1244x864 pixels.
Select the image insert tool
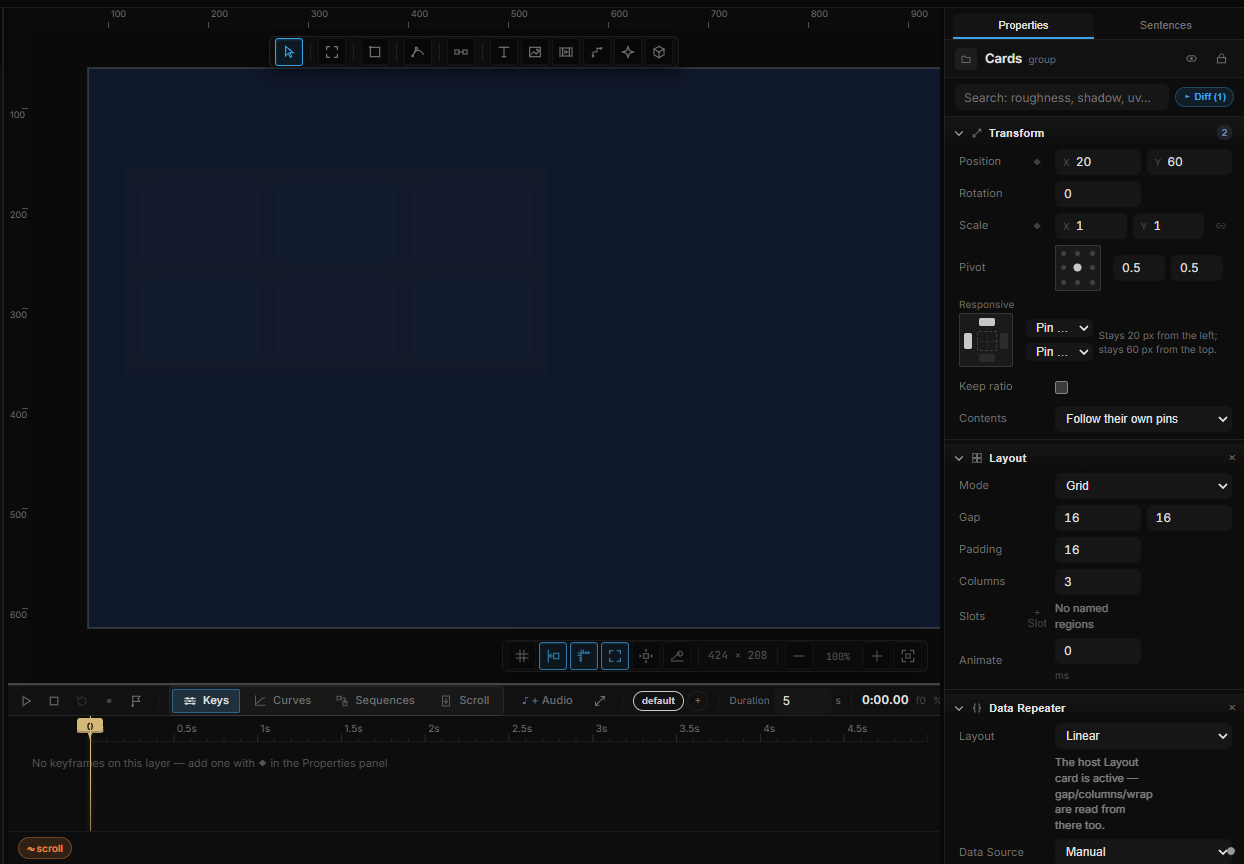pos(535,52)
